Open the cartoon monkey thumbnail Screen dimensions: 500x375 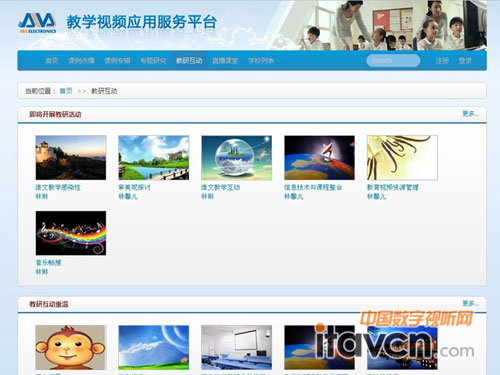pos(71,347)
